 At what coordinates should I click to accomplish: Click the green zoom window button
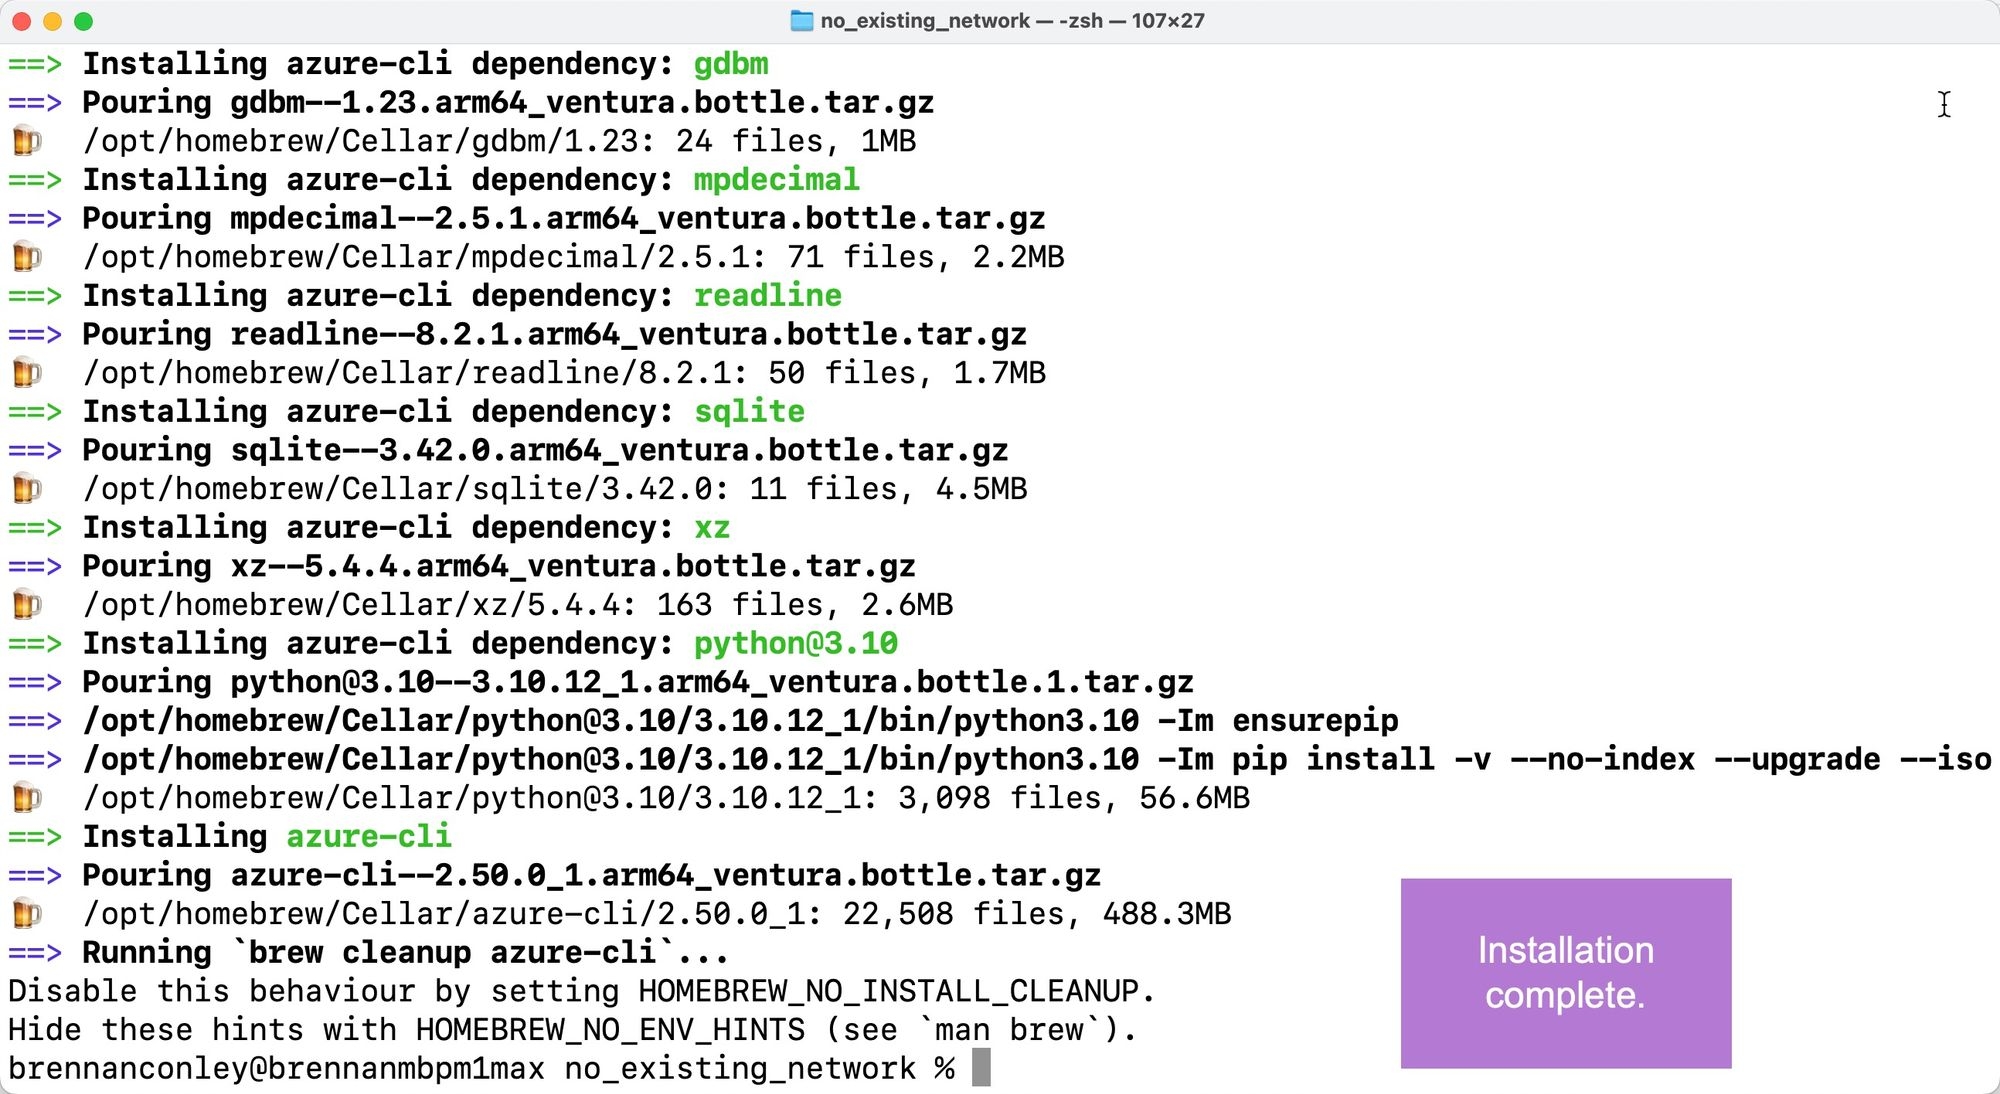(x=84, y=21)
